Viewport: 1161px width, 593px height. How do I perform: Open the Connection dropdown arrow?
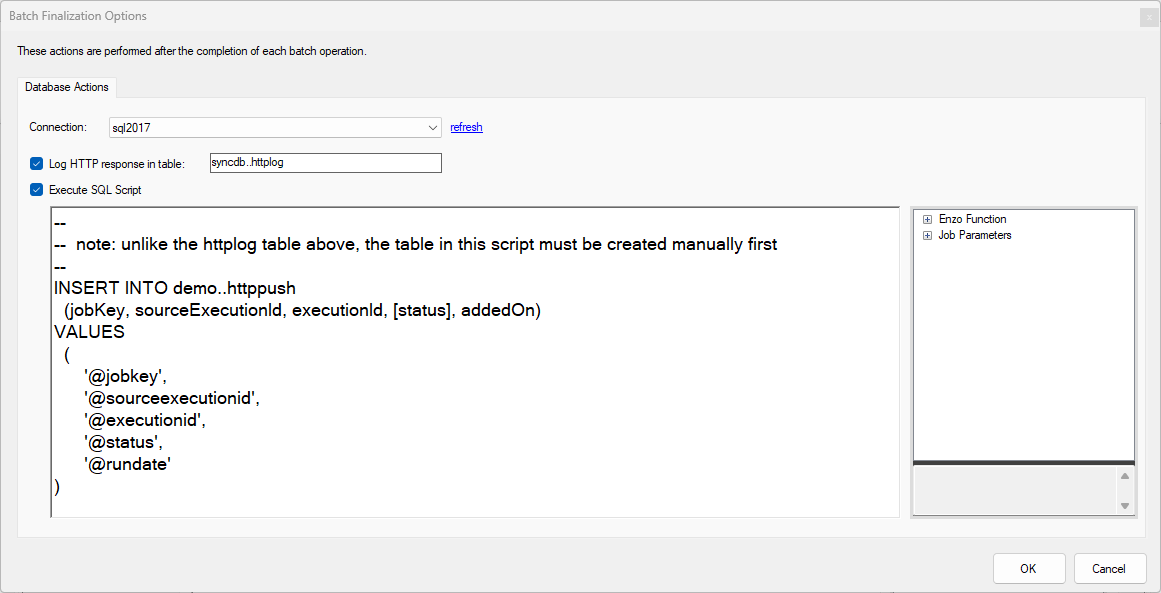point(433,128)
